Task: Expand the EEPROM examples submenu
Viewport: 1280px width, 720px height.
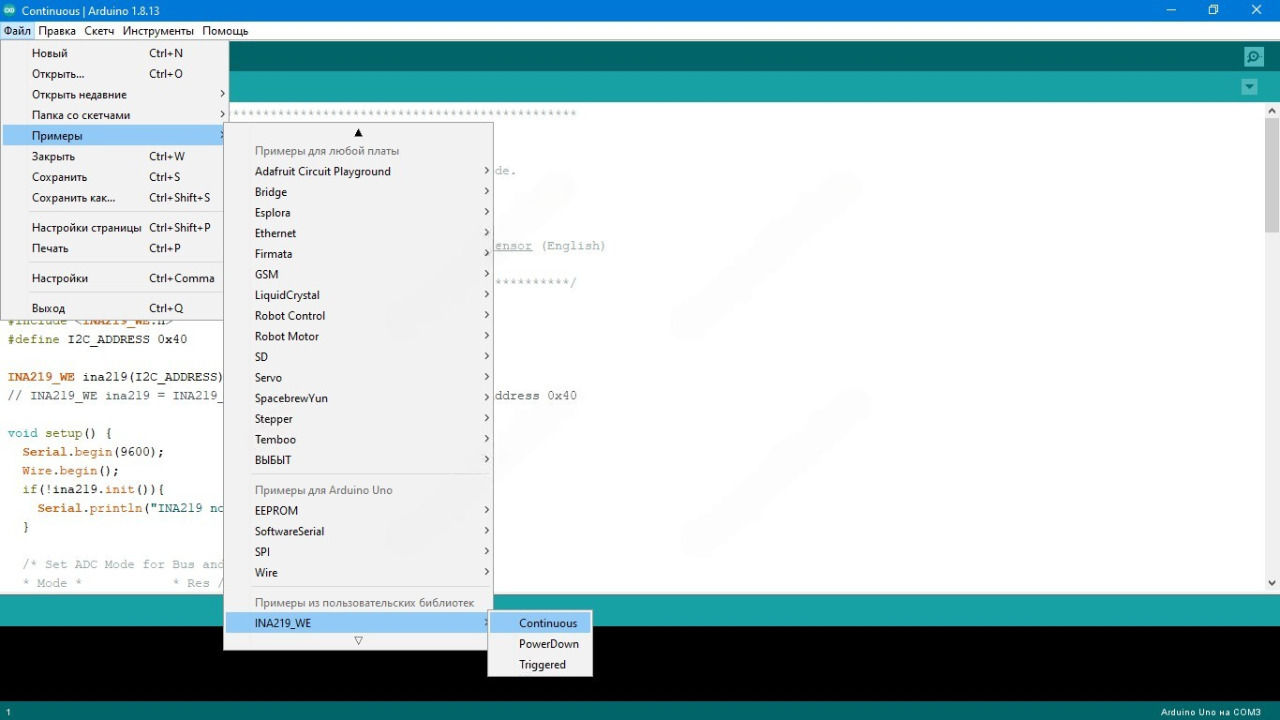Action: tap(276, 510)
